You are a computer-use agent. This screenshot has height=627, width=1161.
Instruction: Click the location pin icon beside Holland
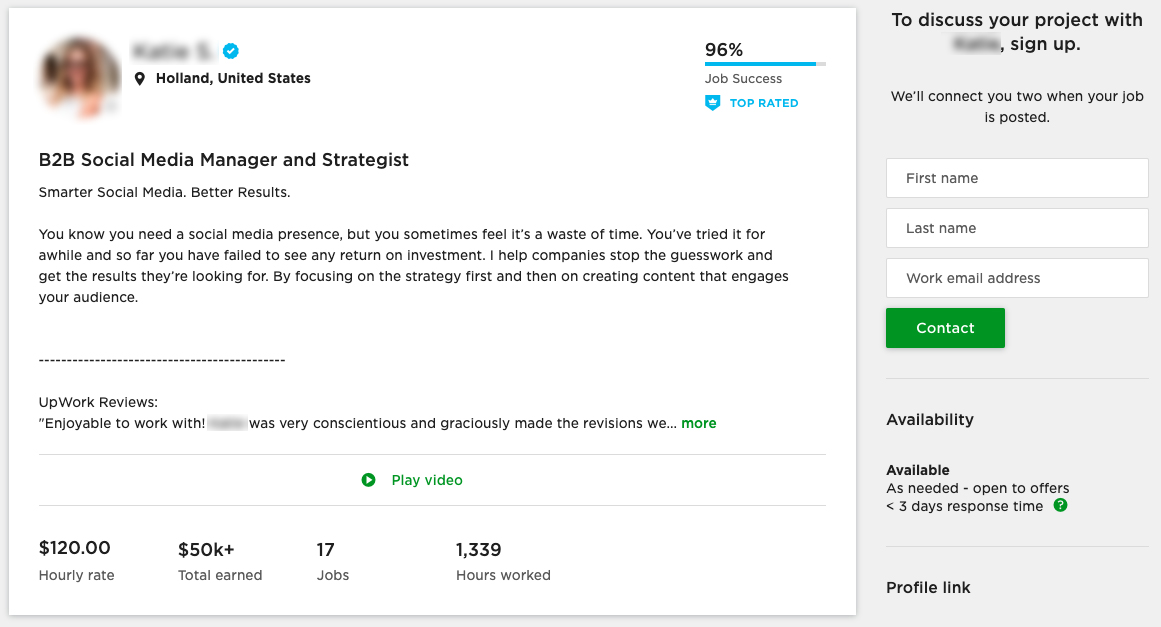141,78
